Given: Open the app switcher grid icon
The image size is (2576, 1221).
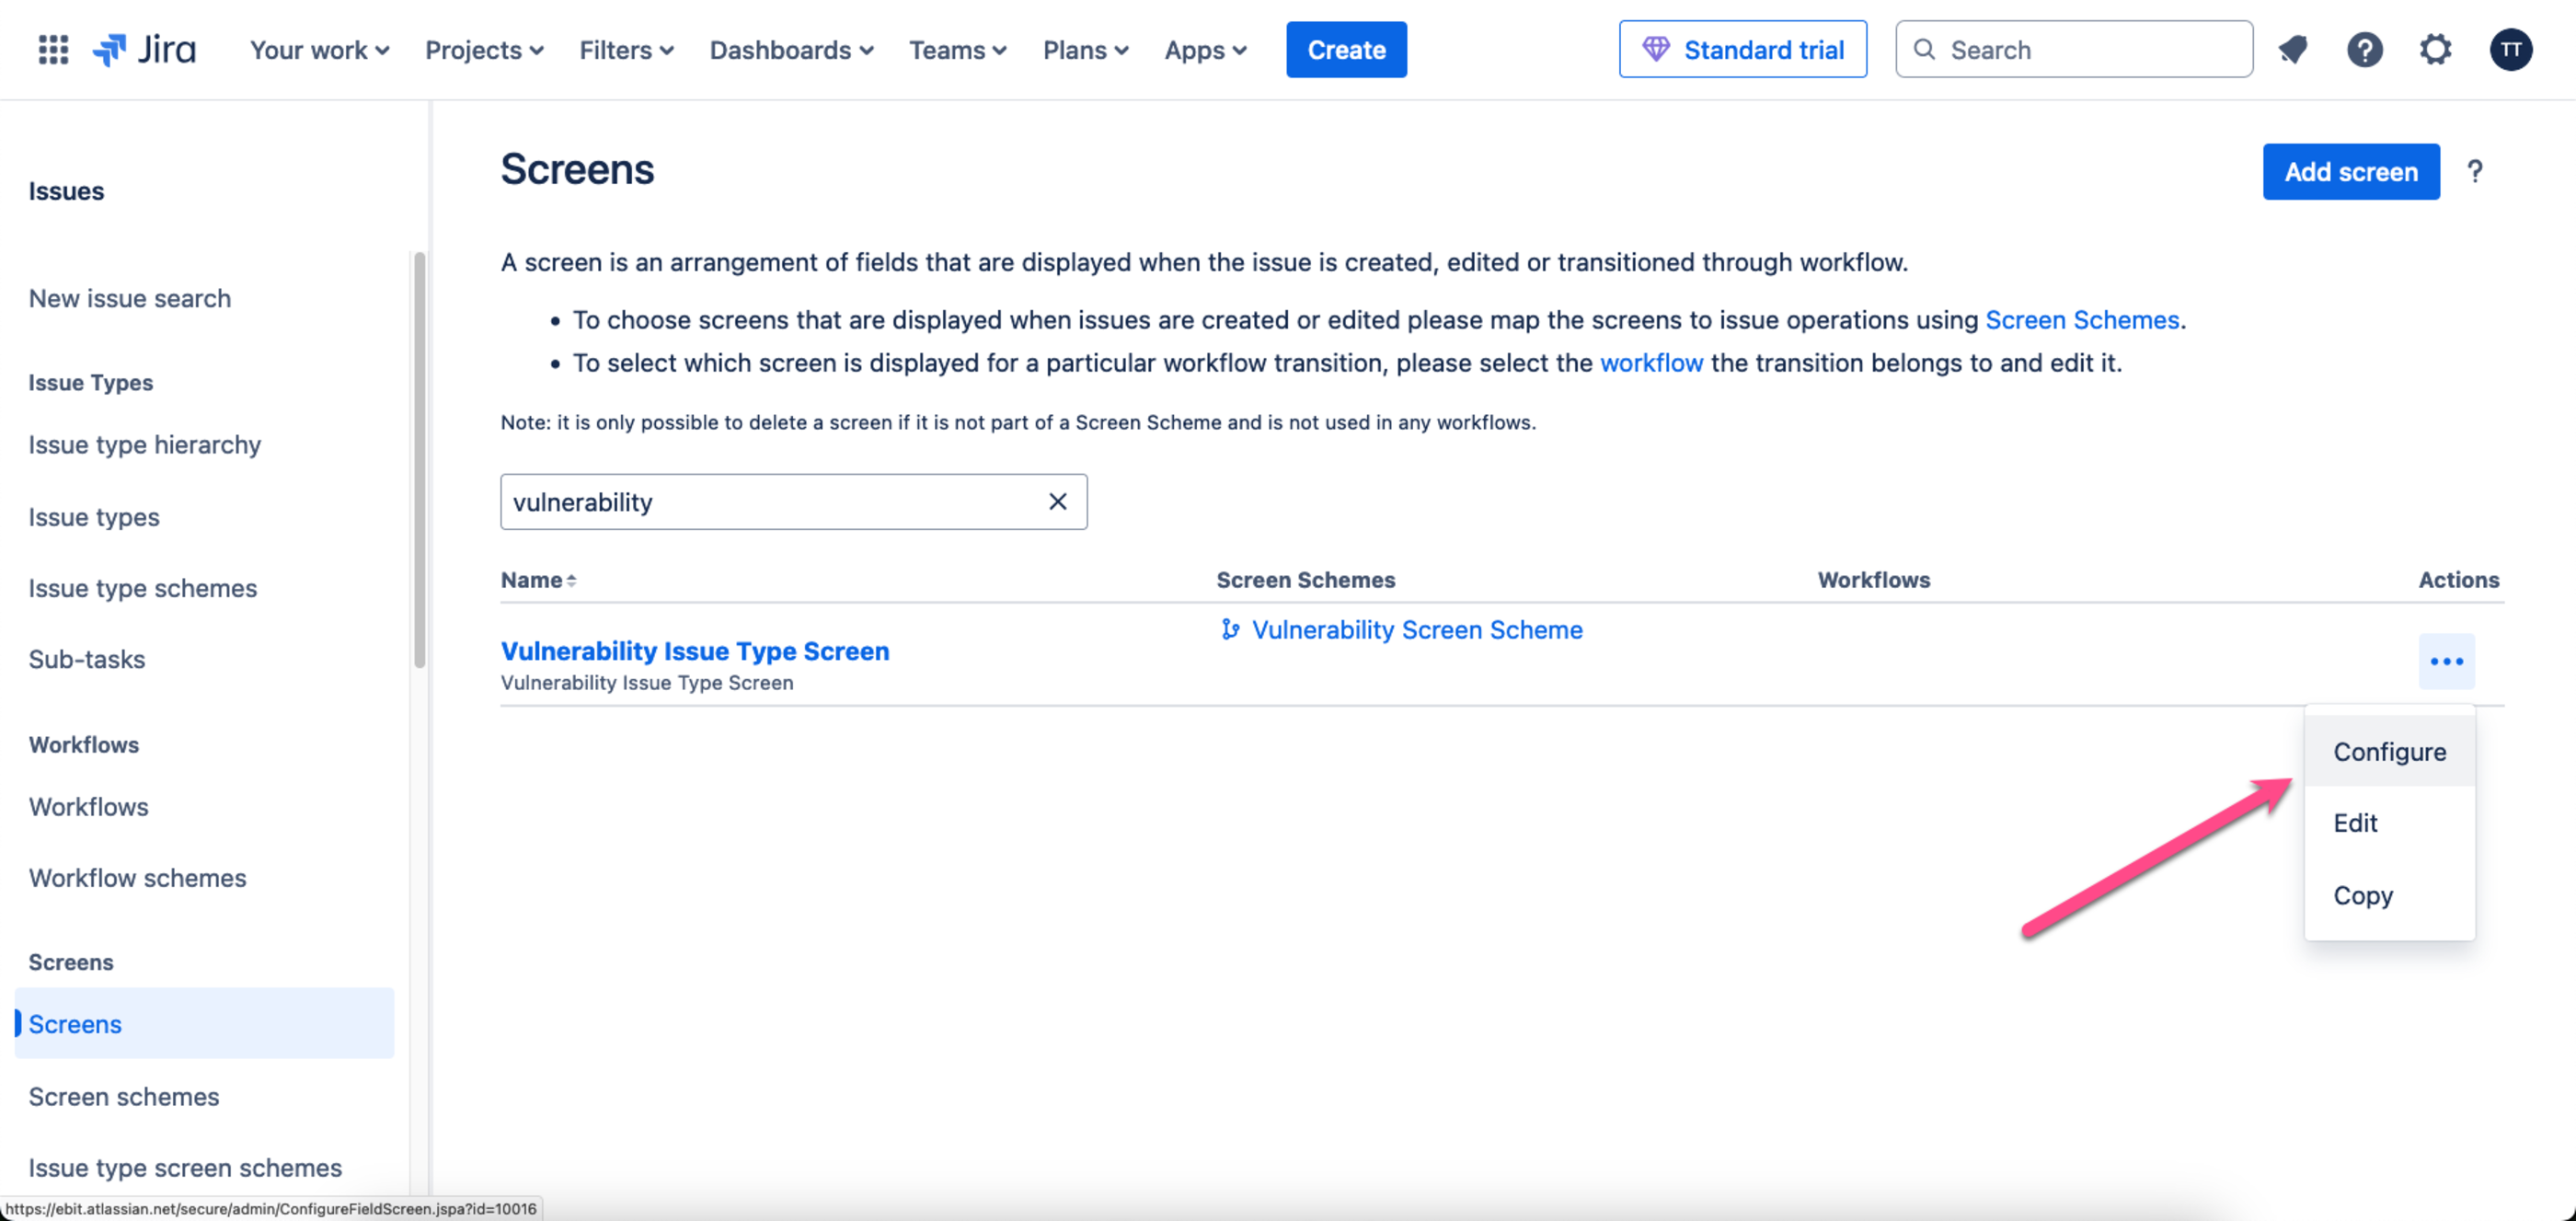Looking at the screenshot, I should (53, 49).
